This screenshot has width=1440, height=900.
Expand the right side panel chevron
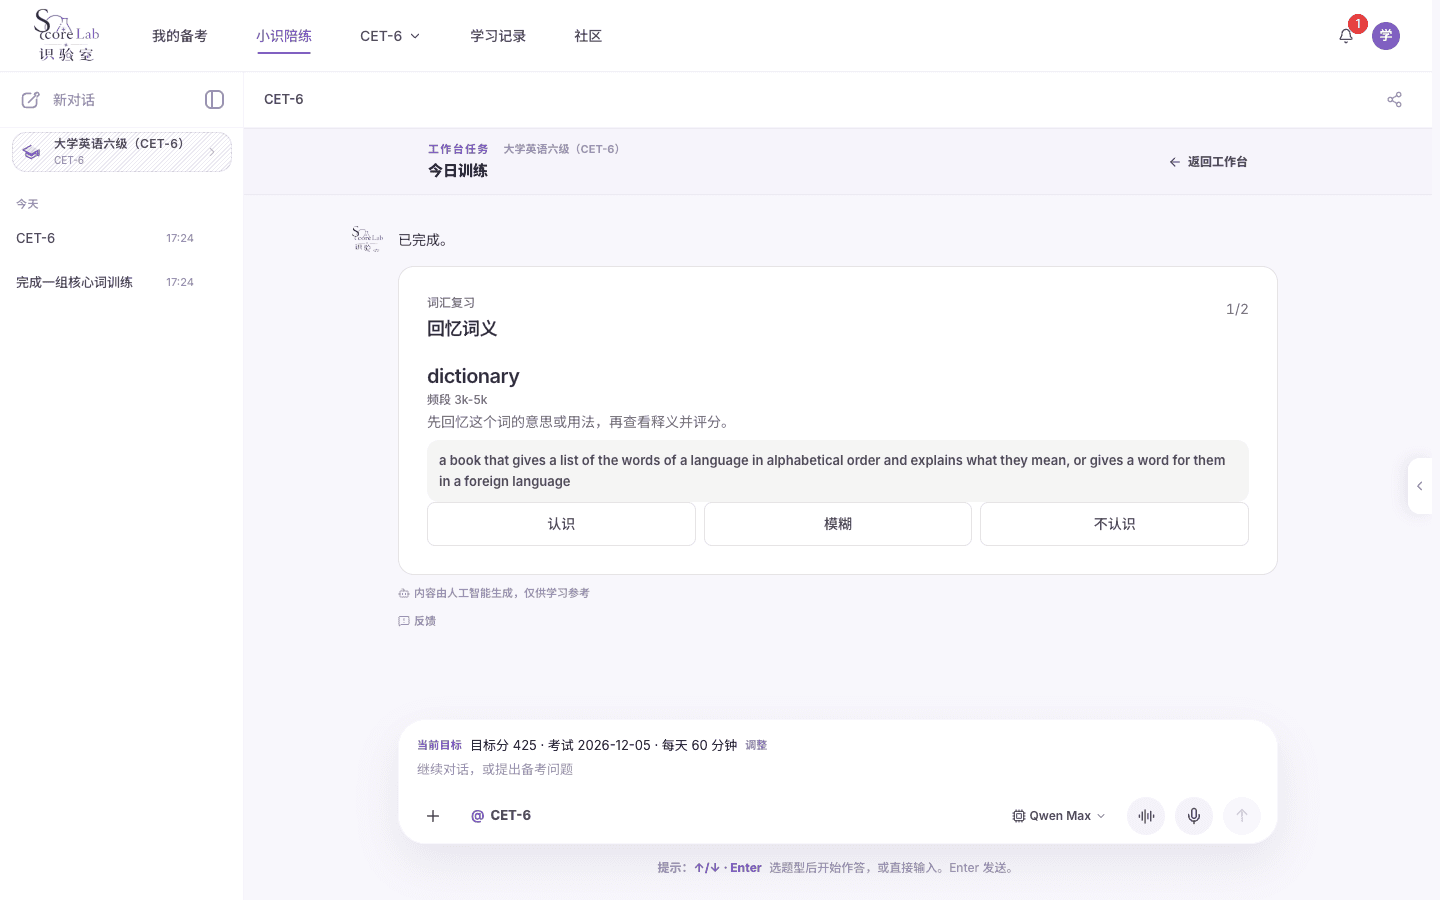click(1420, 486)
